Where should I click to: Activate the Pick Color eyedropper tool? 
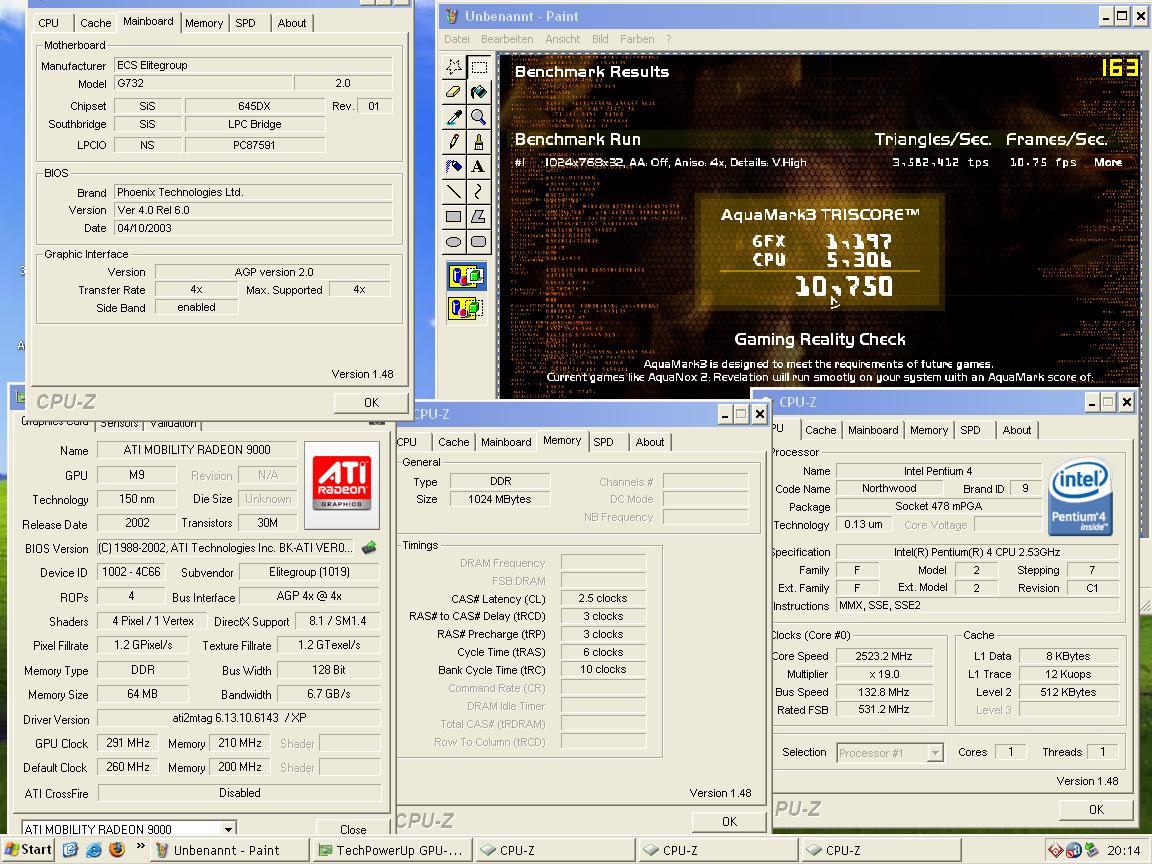tap(454, 117)
